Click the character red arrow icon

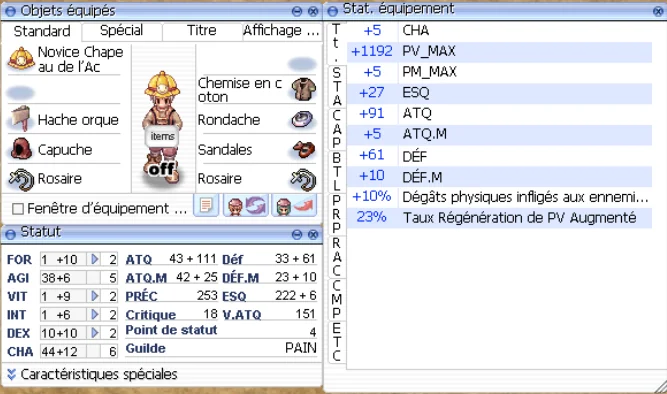click(294, 206)
